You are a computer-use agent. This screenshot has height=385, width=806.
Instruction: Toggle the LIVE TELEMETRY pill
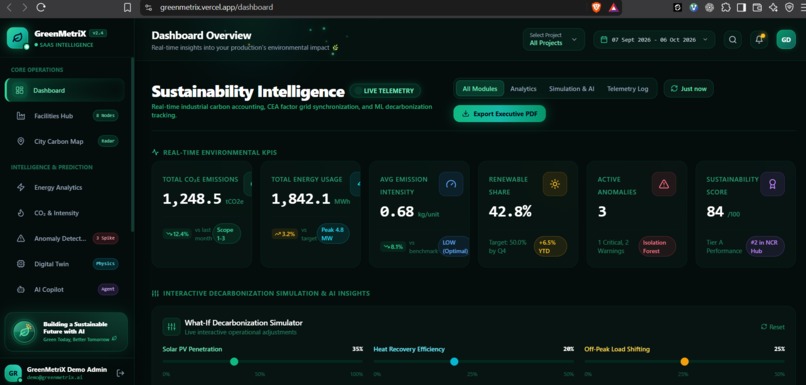385,91
